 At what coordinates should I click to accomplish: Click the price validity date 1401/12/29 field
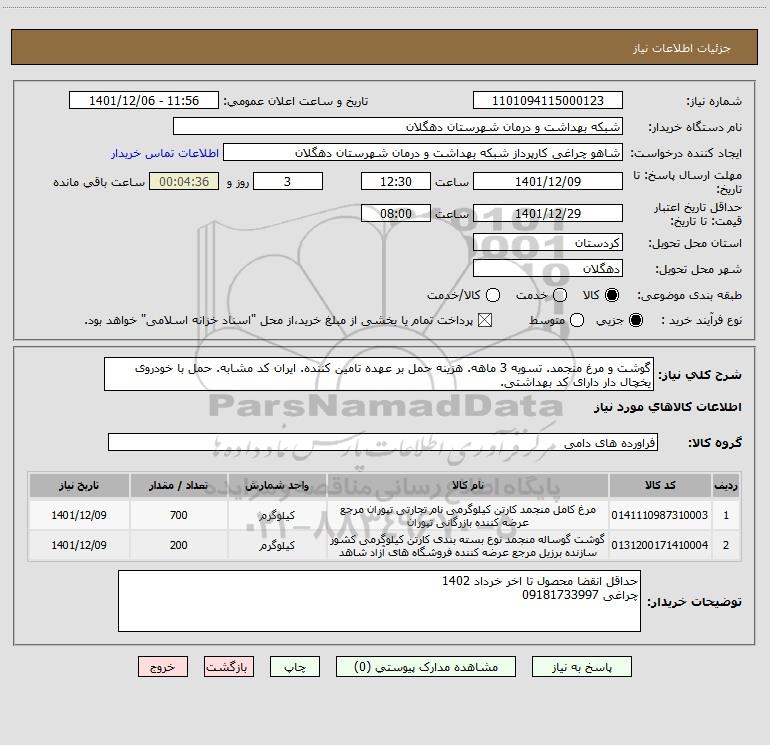point(548,214)
